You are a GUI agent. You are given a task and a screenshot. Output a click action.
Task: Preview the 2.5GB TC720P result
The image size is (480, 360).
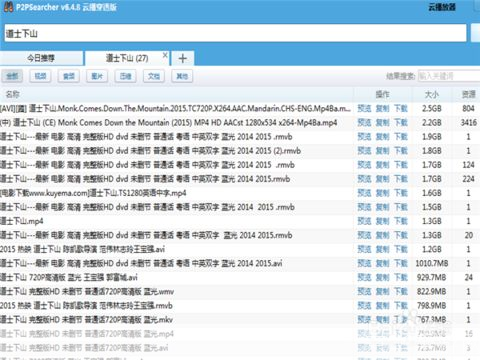pos(364,108)
